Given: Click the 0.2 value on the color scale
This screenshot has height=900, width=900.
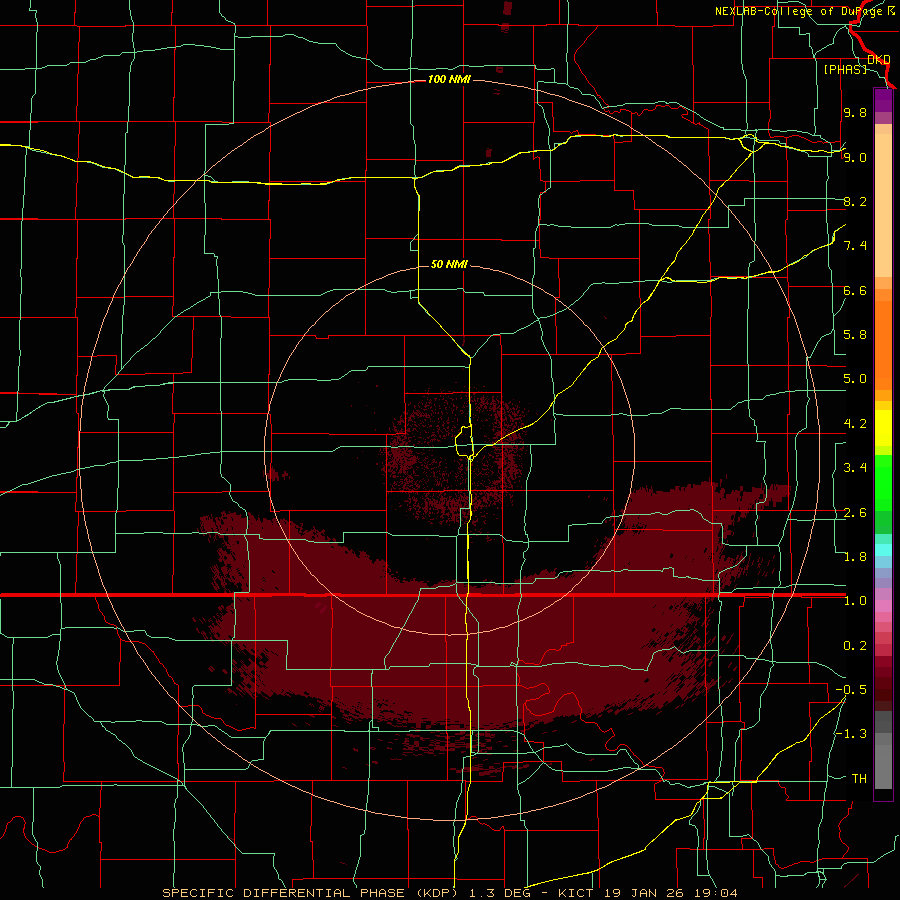Looking at the screenshot, I should tap(855, 646).
